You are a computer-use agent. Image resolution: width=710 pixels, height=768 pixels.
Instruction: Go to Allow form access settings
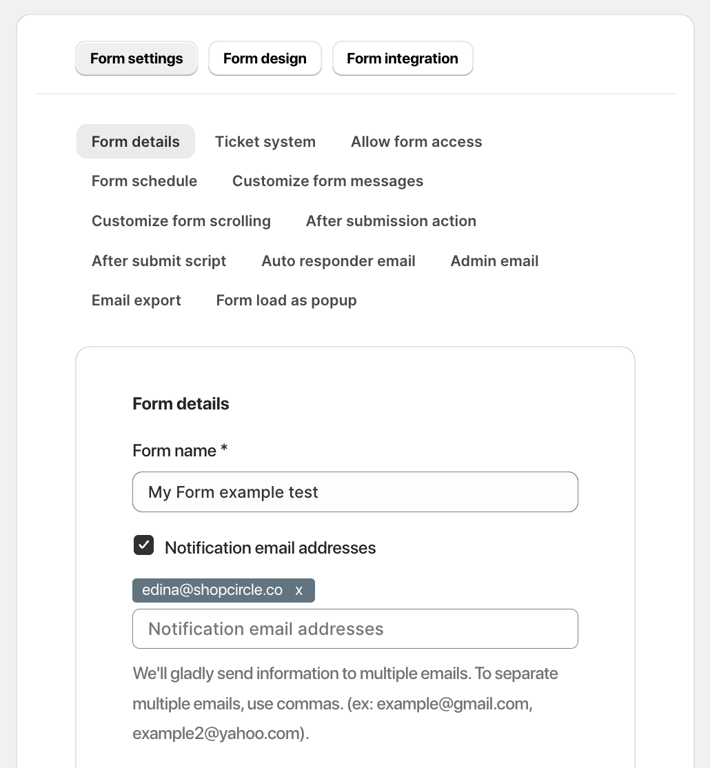[416, 142]
